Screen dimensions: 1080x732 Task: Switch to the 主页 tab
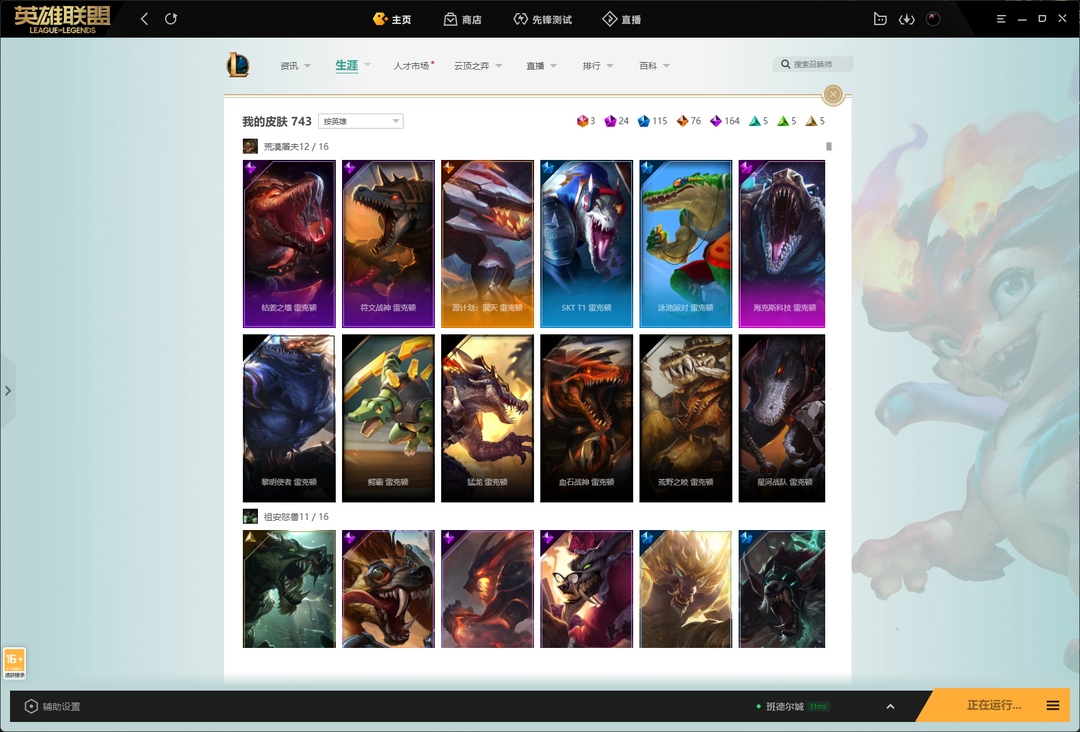coord(392,19)
